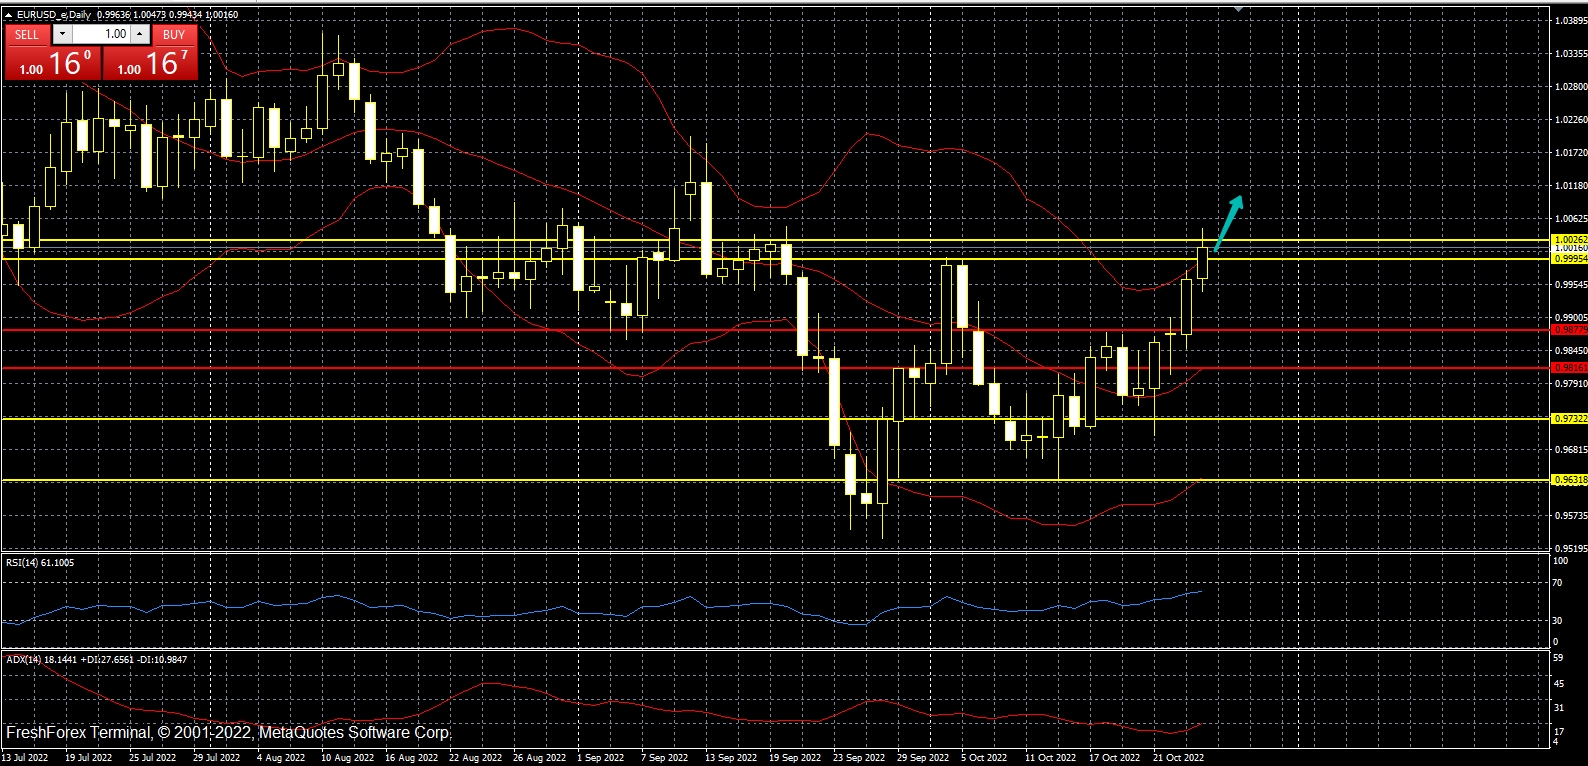Select the red 0.98775 price level tag

pos(1569,329)
